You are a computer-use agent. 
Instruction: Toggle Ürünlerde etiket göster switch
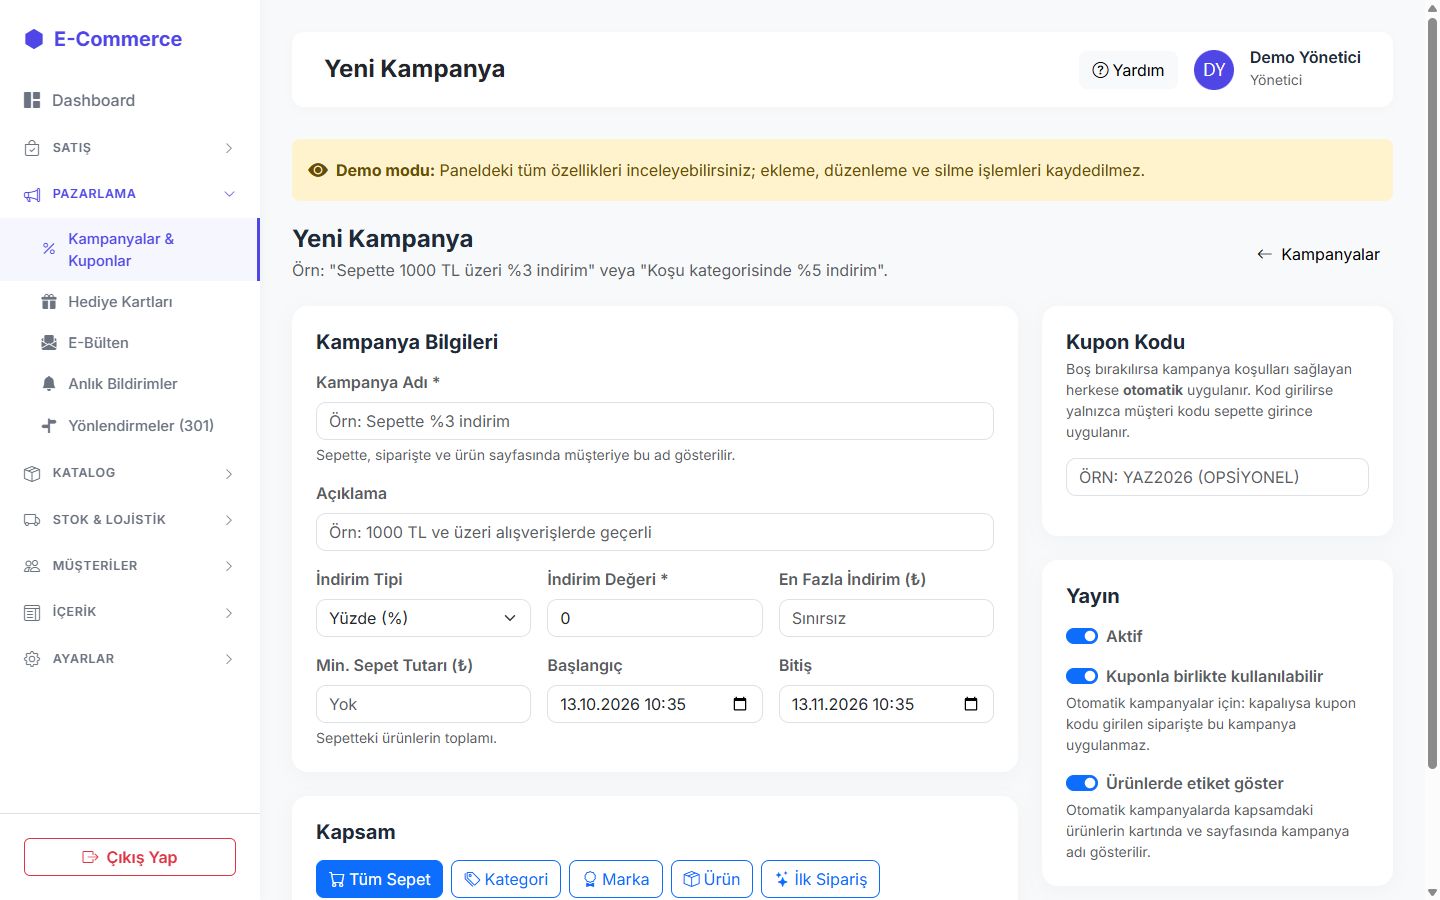point(1082,783)
